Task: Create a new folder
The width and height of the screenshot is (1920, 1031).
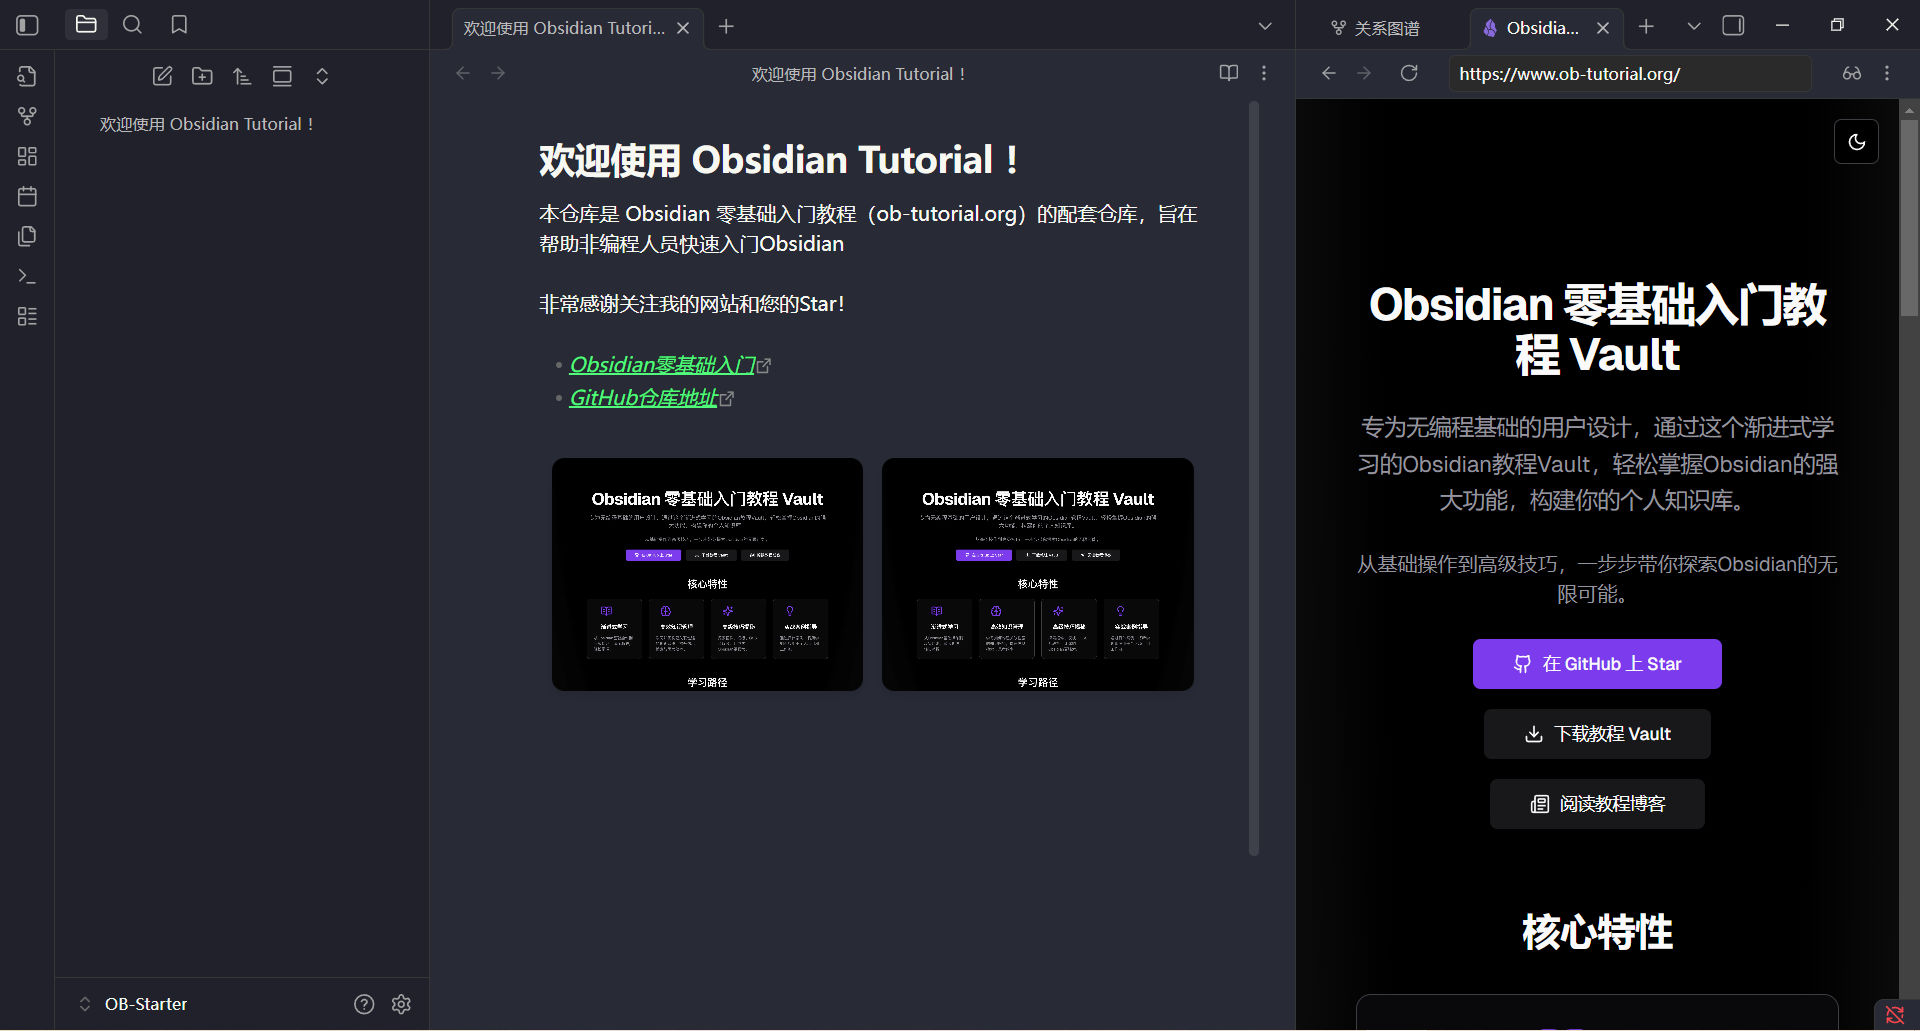Action: point(202,76)
